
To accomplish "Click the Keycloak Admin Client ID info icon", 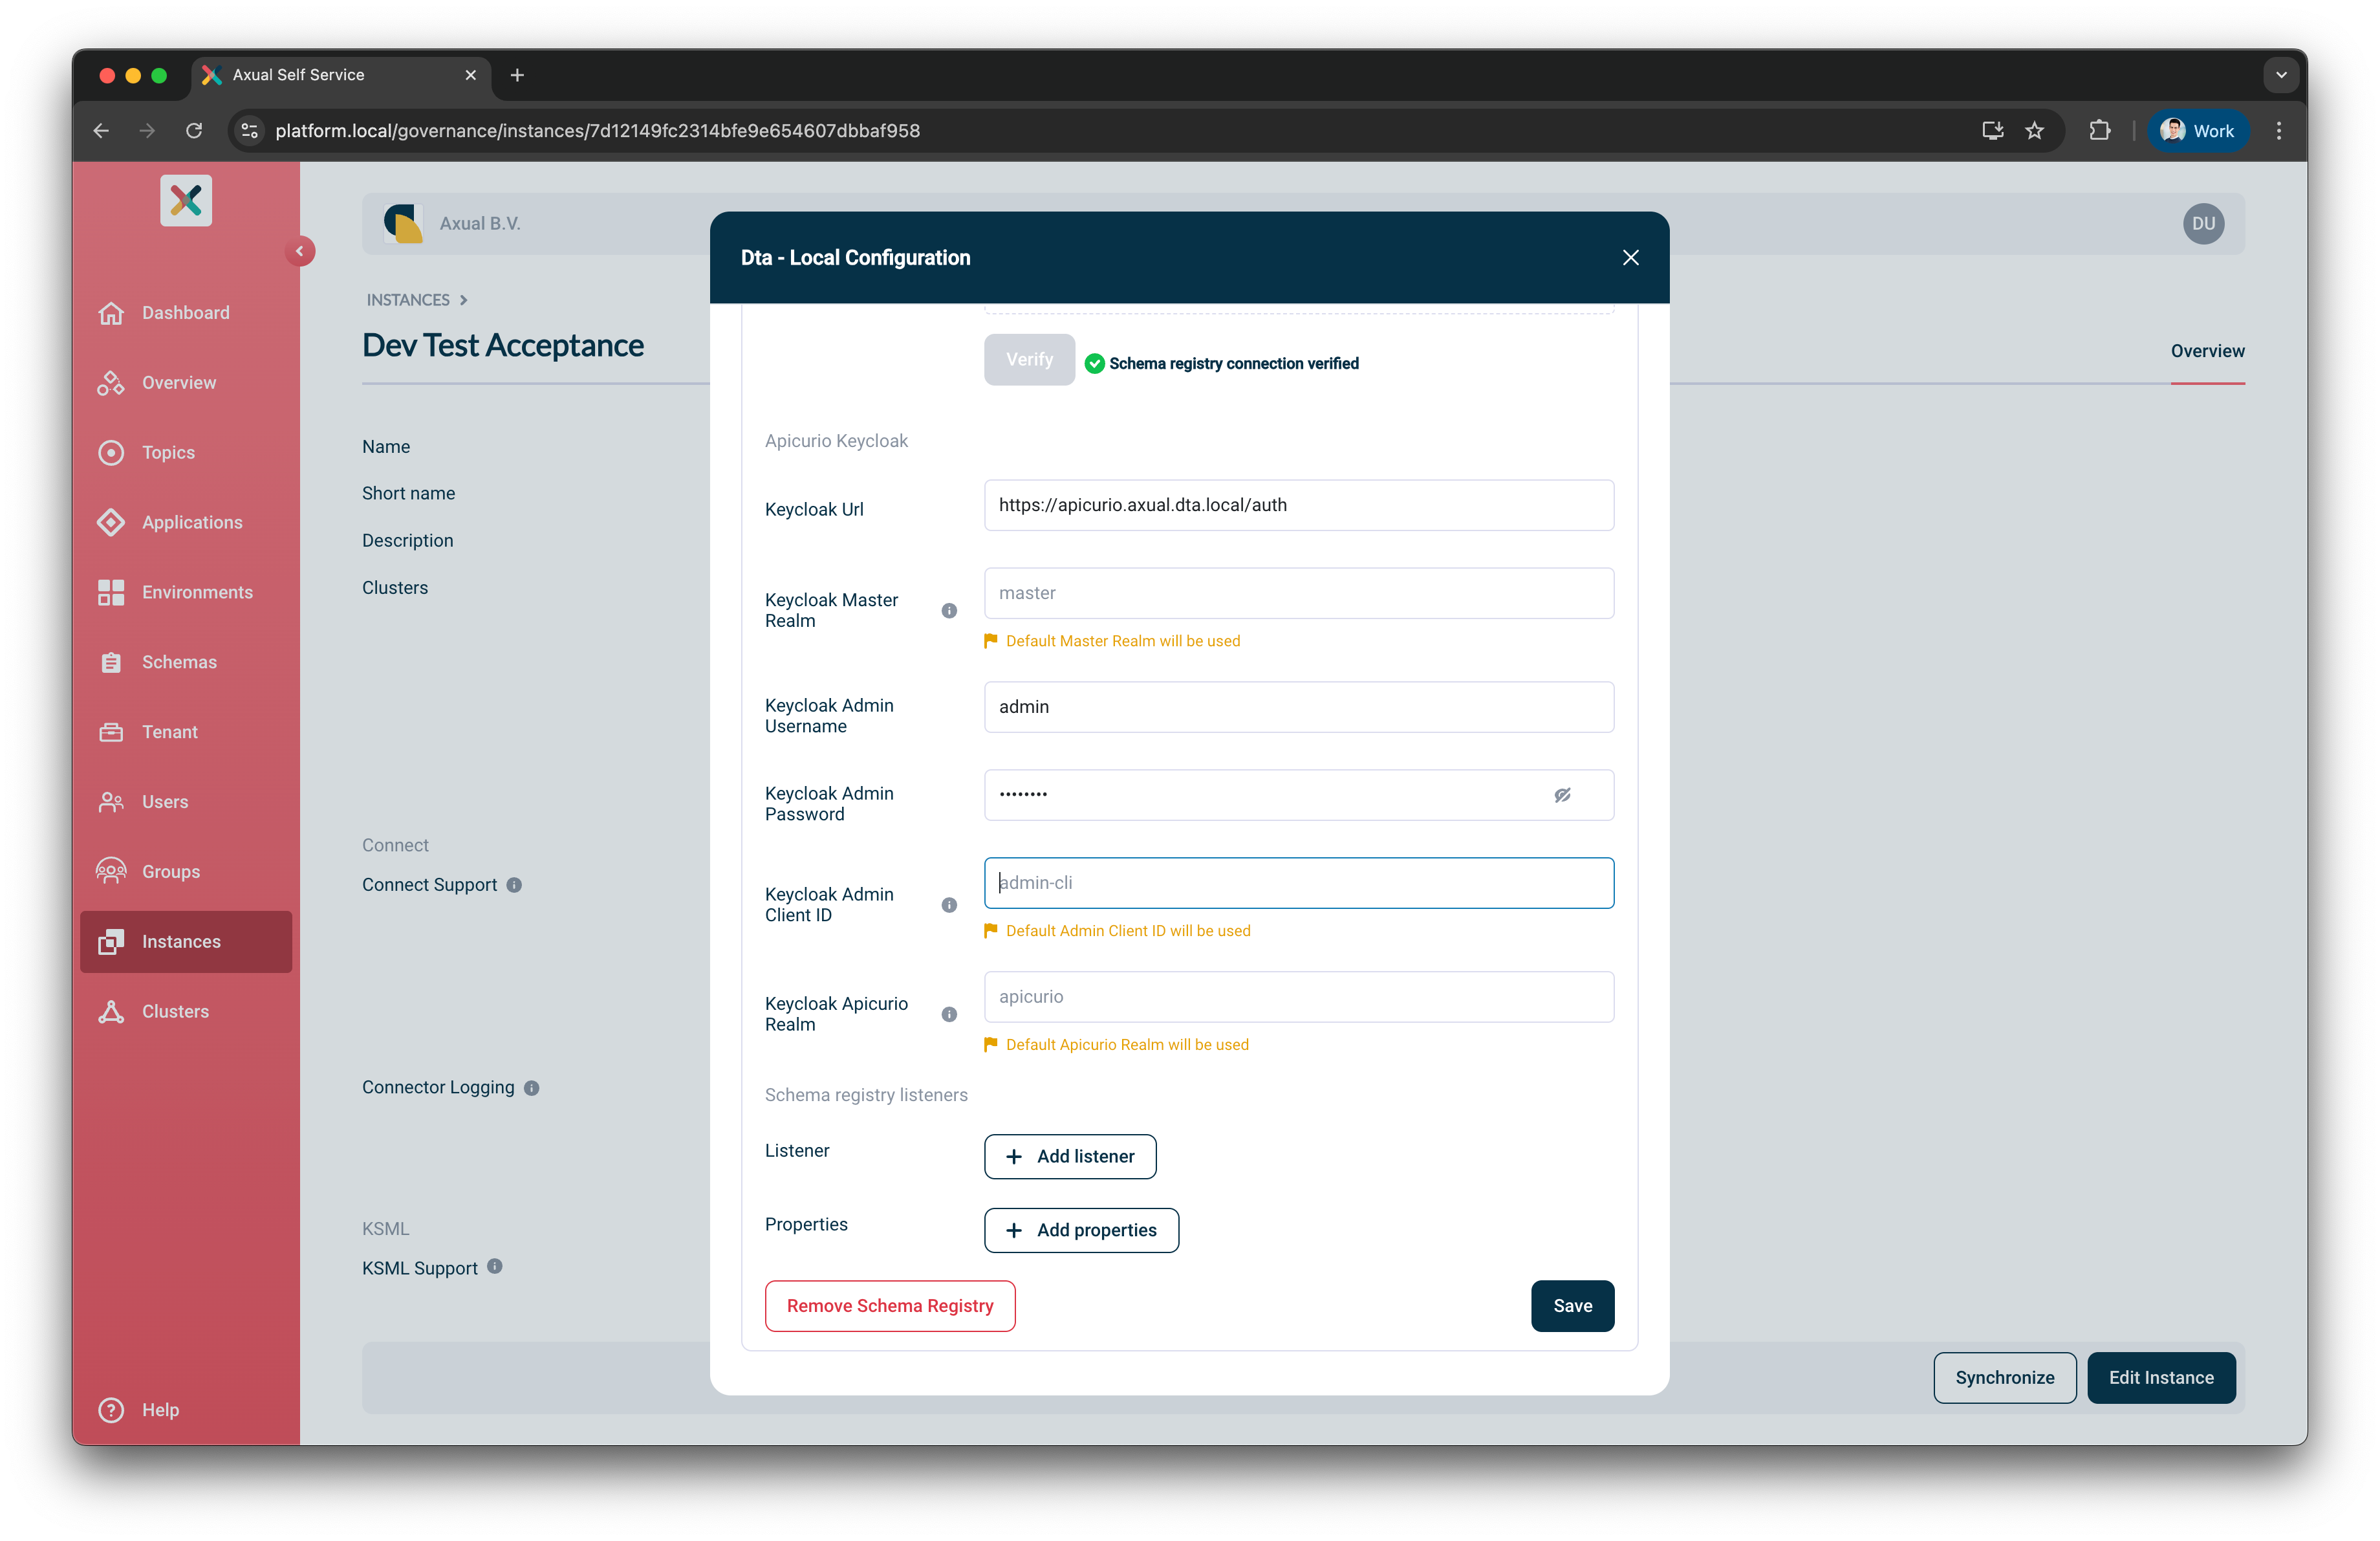I will 948,904.
